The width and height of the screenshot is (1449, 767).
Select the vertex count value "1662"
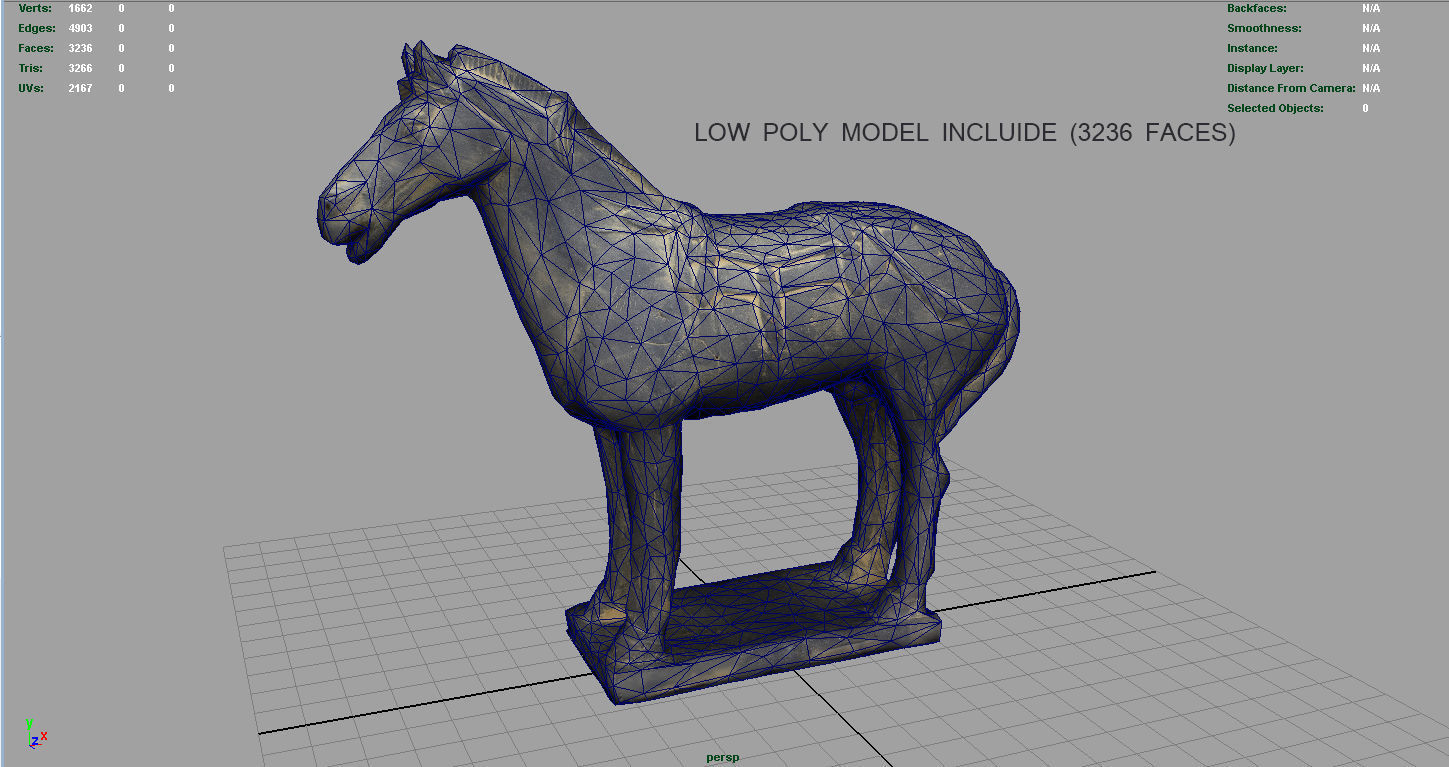coord(80,8)
